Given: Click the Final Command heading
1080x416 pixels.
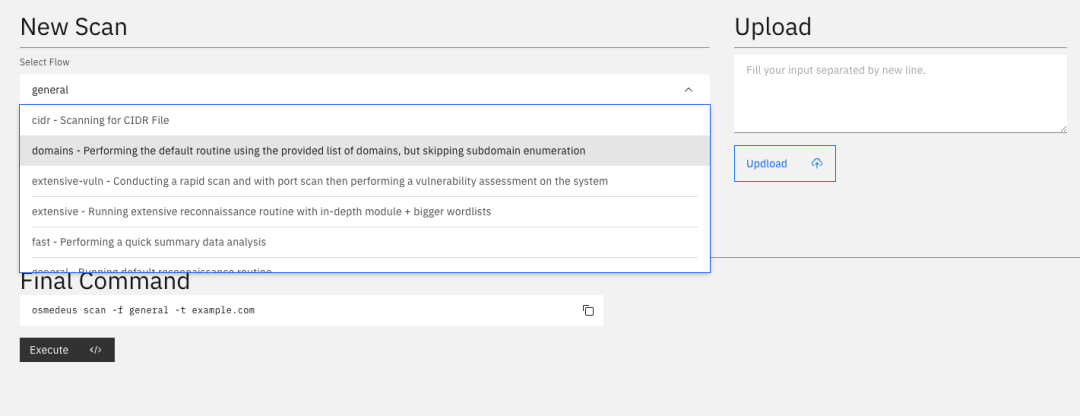Looking at the screenshot, I should pyautogui.click(x=105, y=282).
